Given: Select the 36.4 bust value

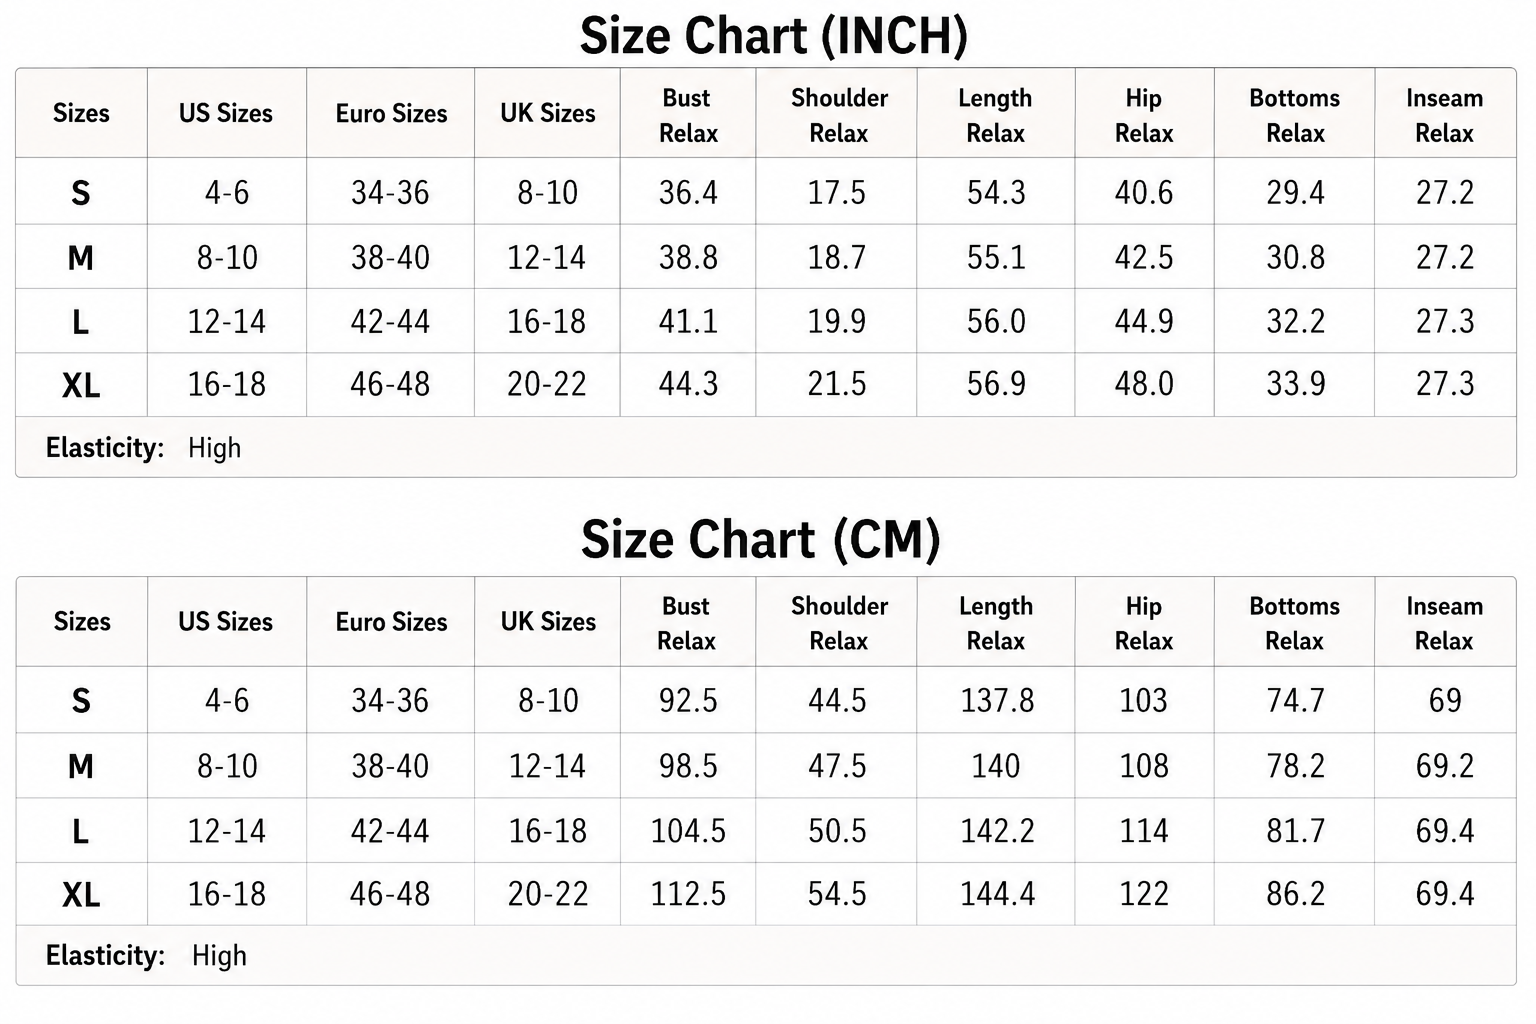Looking at the screenshot, I should pyautogui.click(x=688, y=192).
